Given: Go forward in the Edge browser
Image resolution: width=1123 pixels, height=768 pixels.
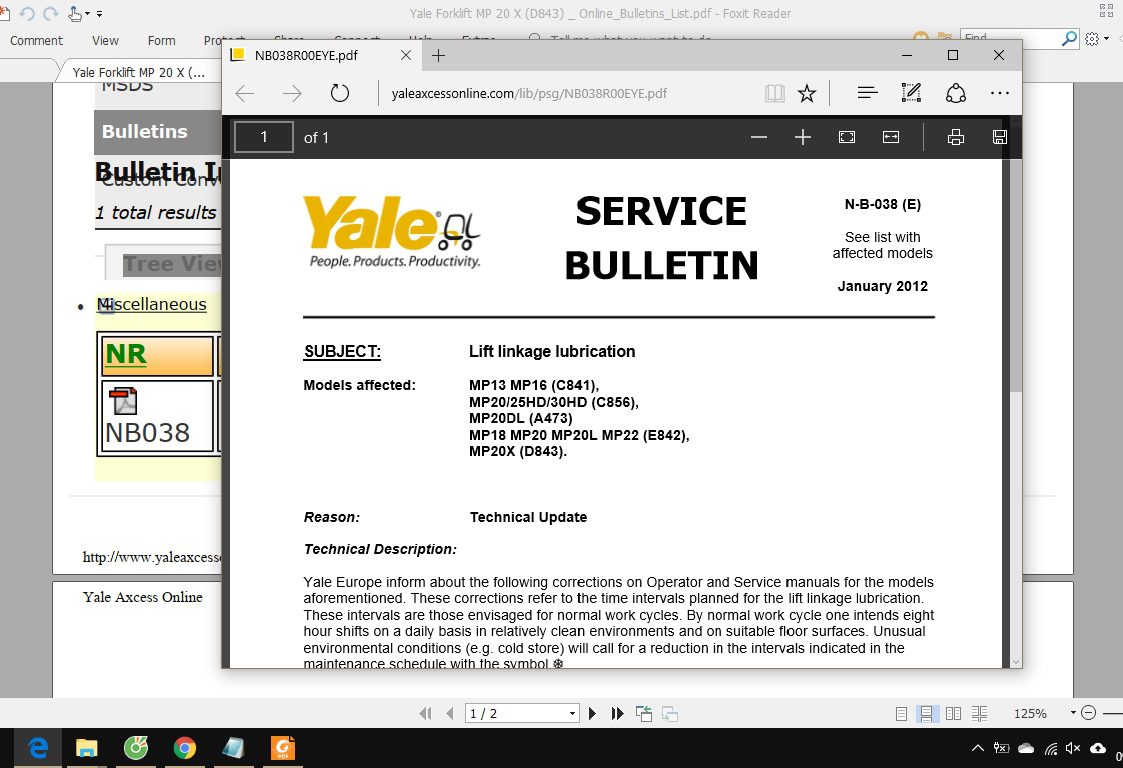Looking at the screenshot, I should [292, 93].
